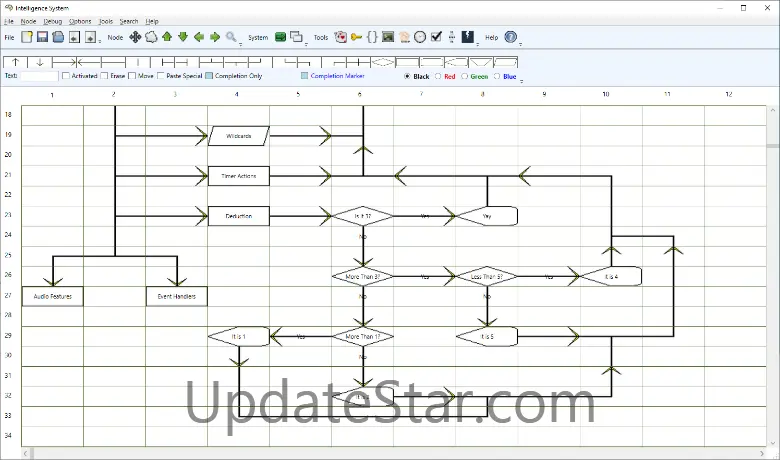780x460 pixels.
Task: Click the cloud-shaped node icon
Action: [x=151, y=37]
